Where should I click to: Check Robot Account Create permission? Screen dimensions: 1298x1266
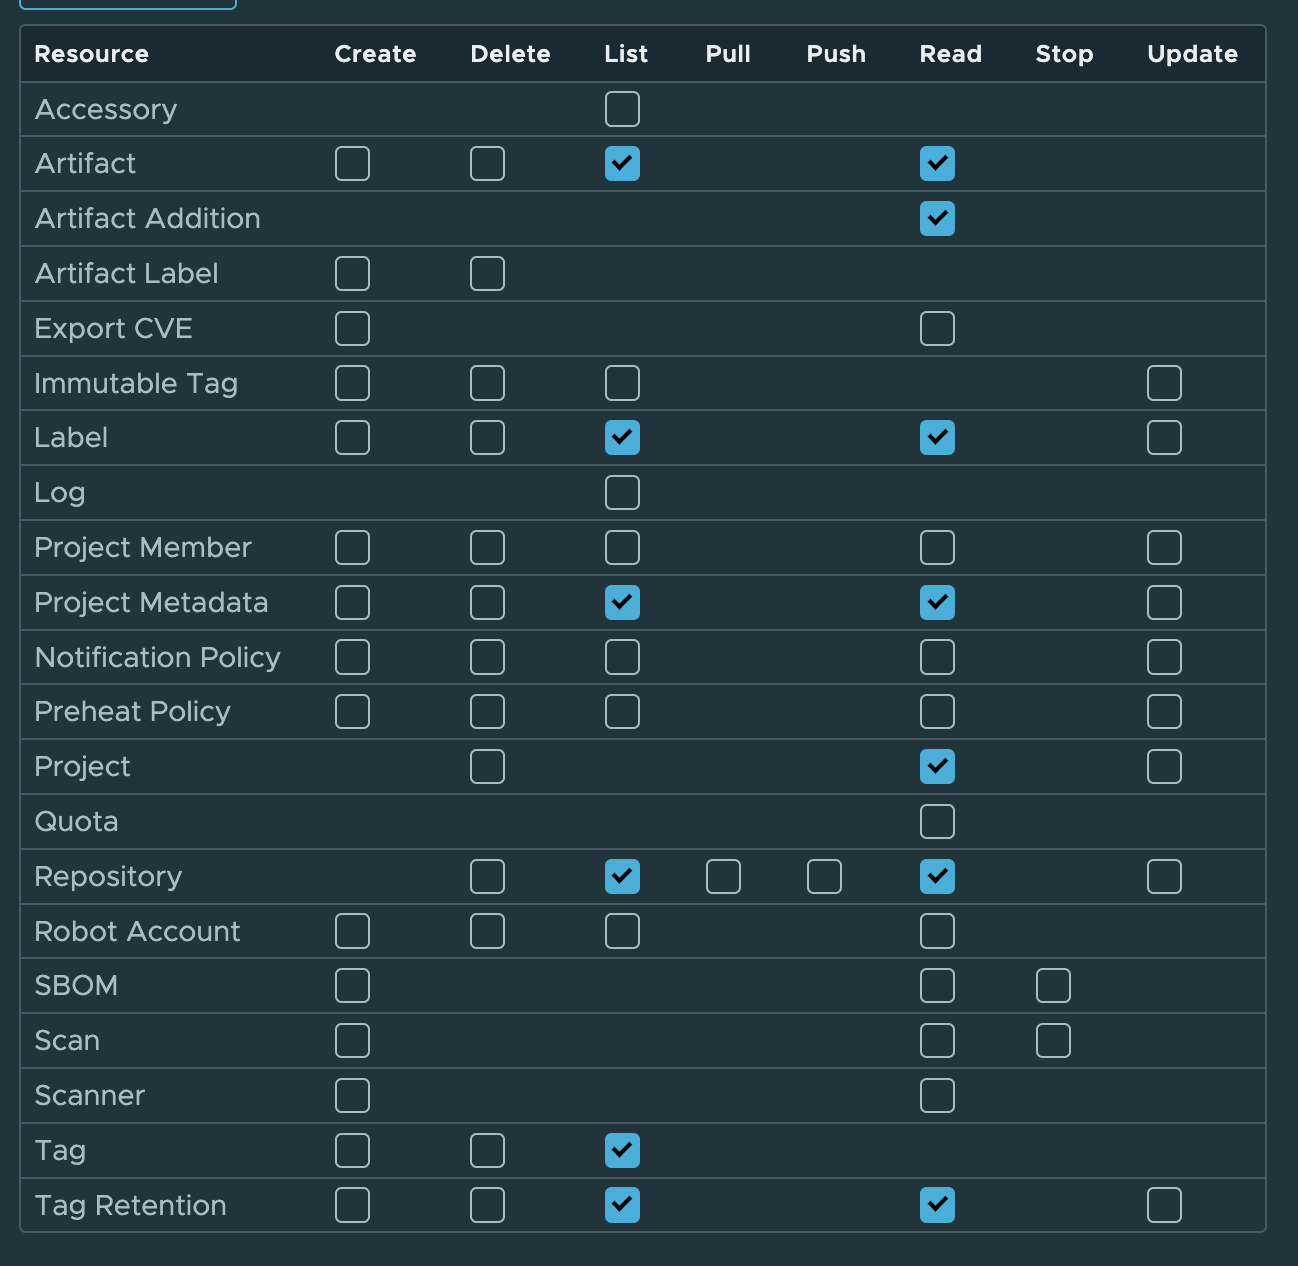pyautogui.click(x=352, y=932)
